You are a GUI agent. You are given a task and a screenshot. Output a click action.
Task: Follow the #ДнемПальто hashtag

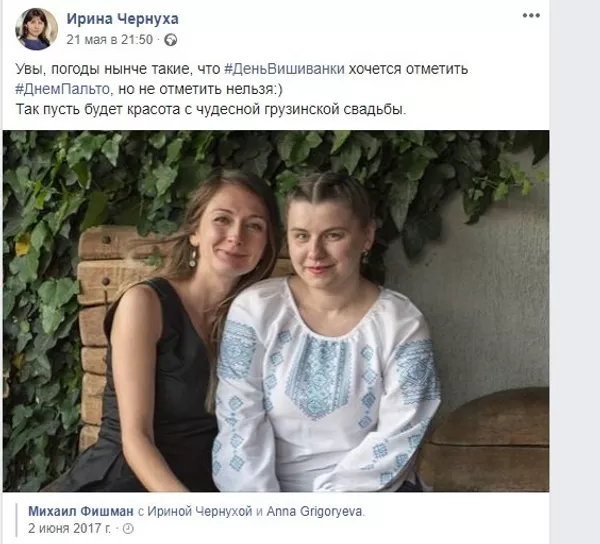pyautogui.click(x=63, y=89)
